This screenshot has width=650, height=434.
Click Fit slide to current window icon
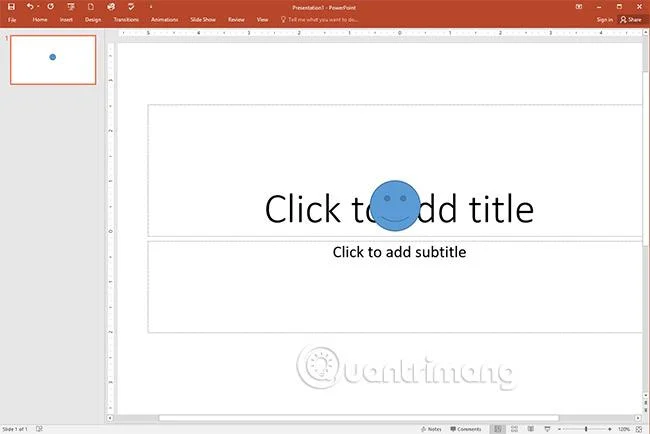coord(640,429)
